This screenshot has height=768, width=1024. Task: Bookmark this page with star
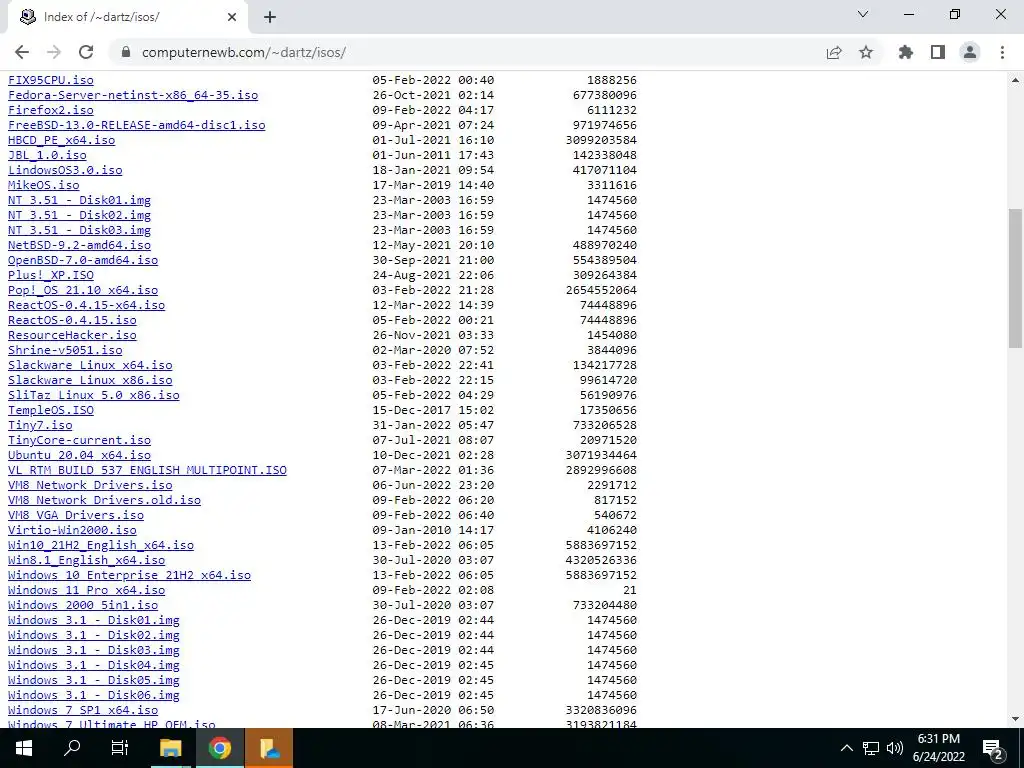click(x=866, y=52)
